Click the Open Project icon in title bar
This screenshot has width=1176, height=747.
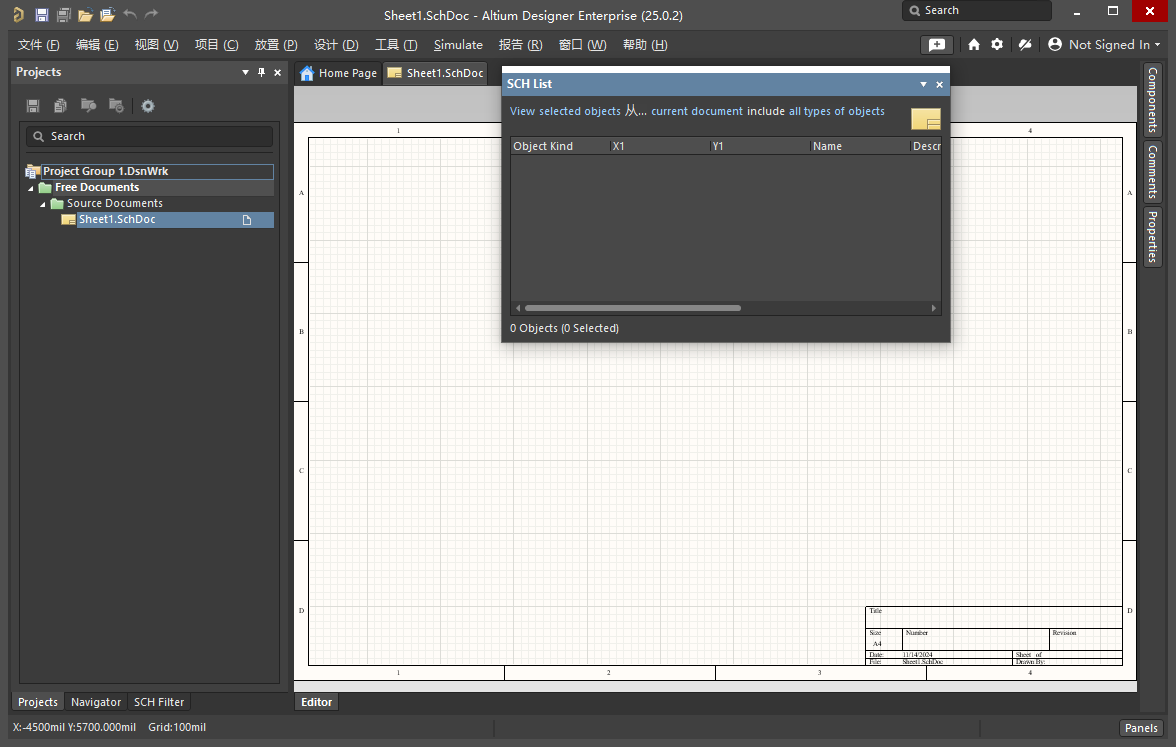107,14
